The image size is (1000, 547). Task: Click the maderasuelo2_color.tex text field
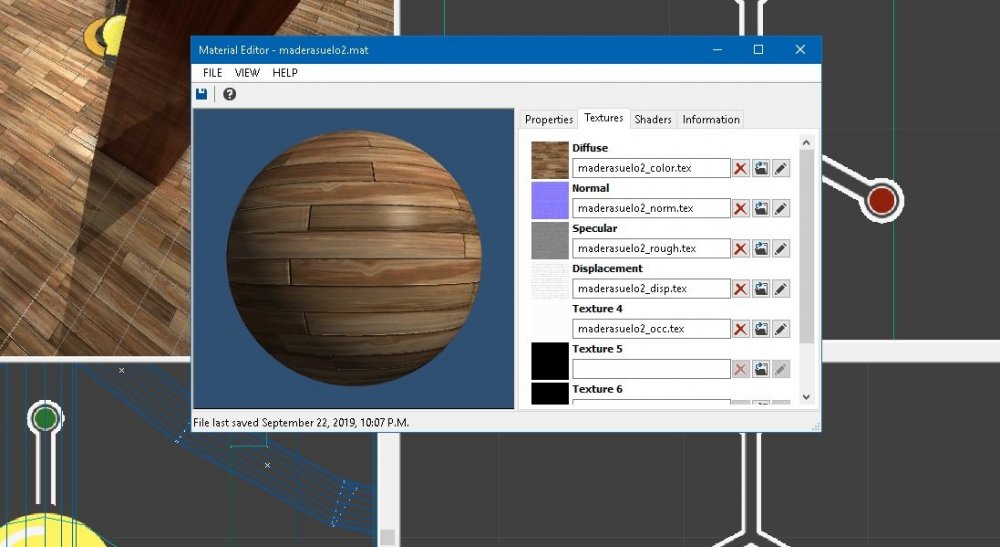[650, 168]
